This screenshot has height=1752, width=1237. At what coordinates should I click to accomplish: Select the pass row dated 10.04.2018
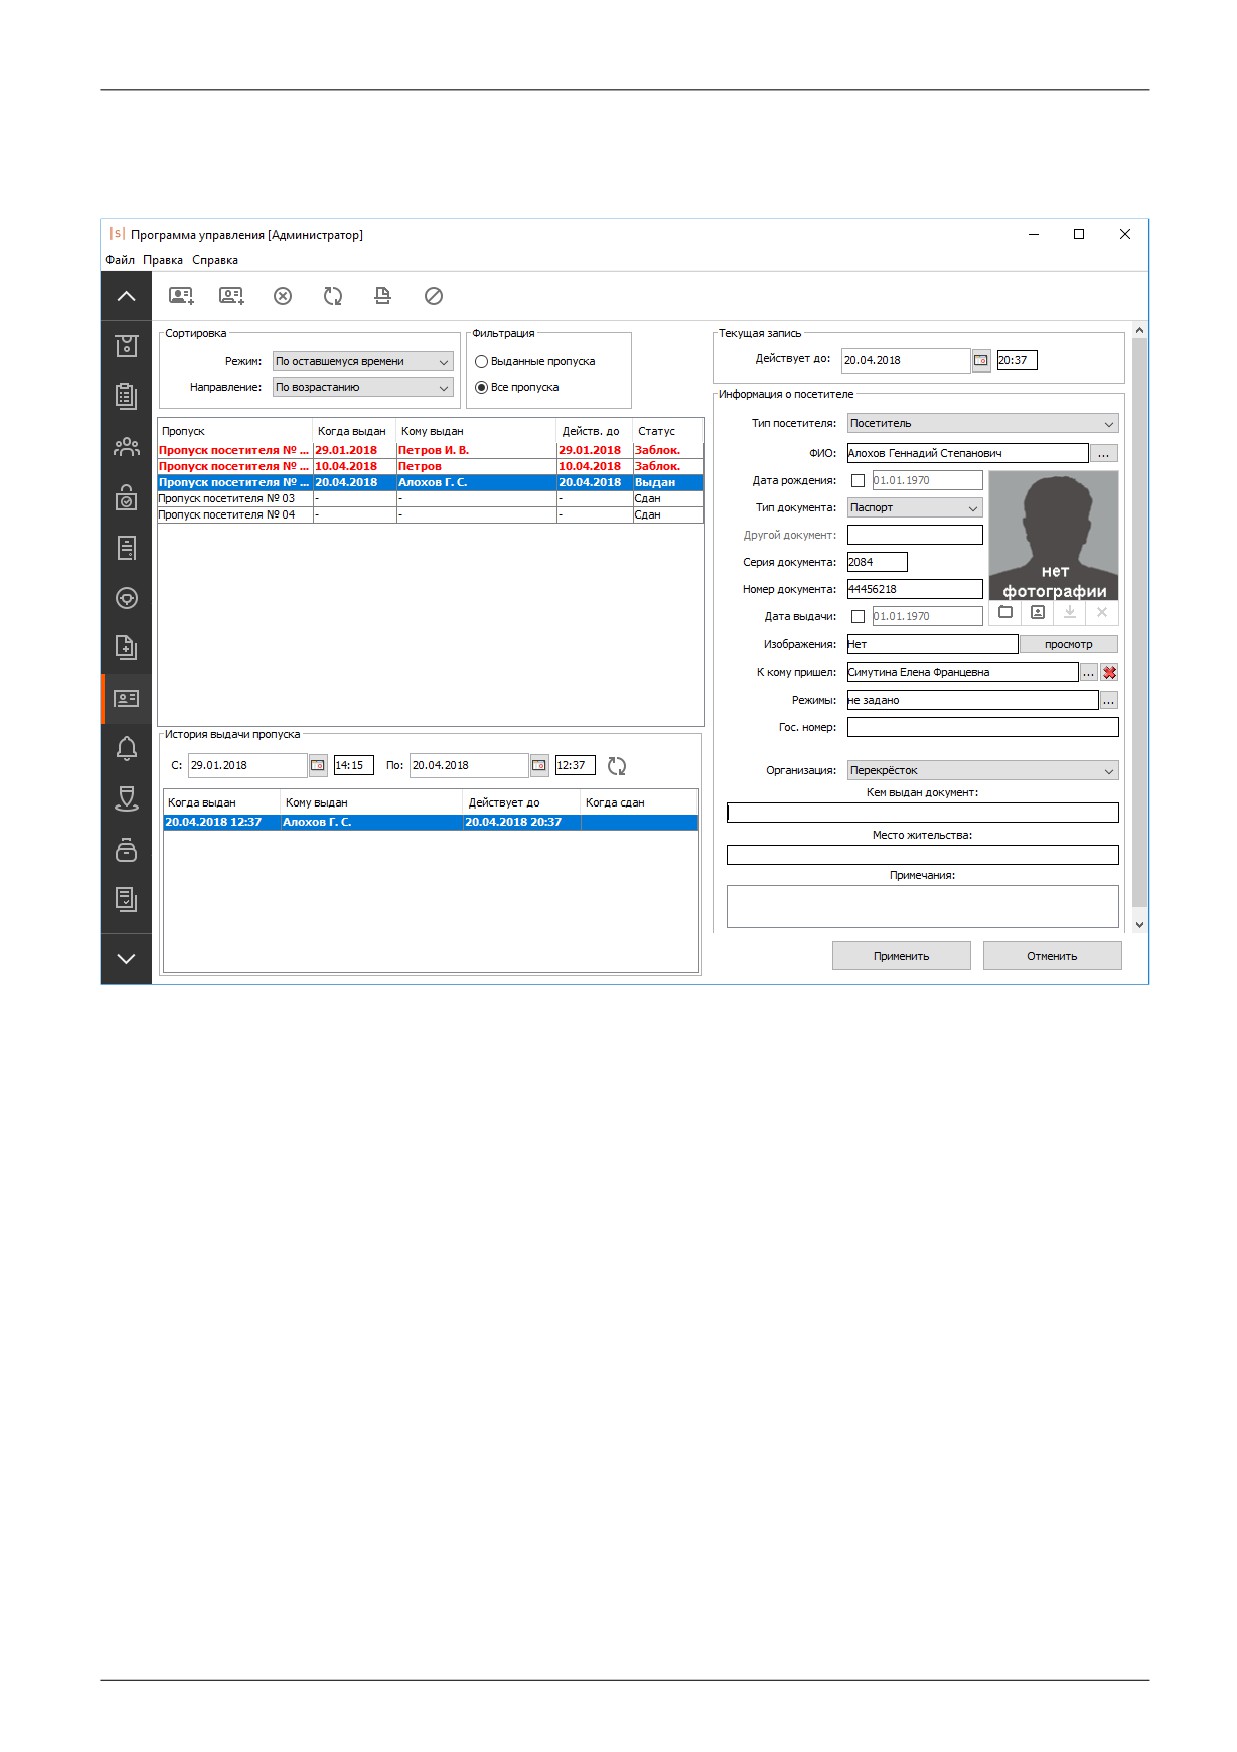(x=430, y=466)
